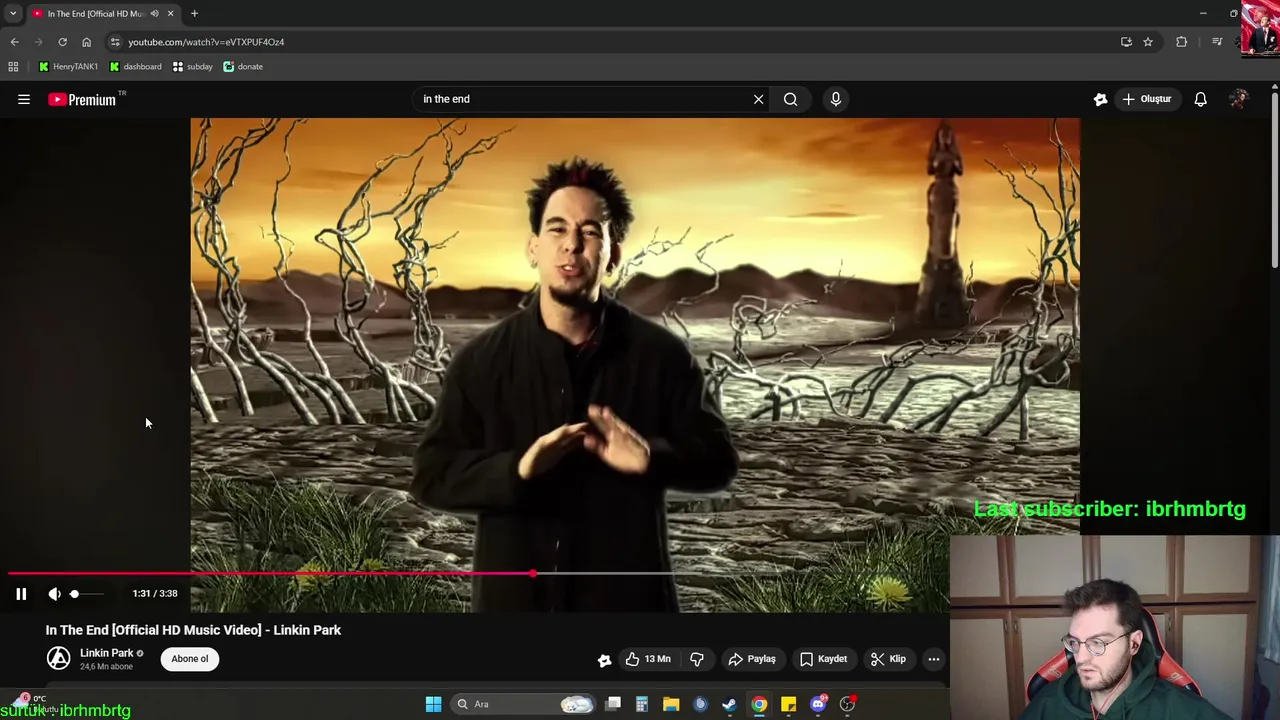Dislike the video with thumbs down
Viewport: 1280px width, 720px height.
pyautogui.click(x=697, y=659)
